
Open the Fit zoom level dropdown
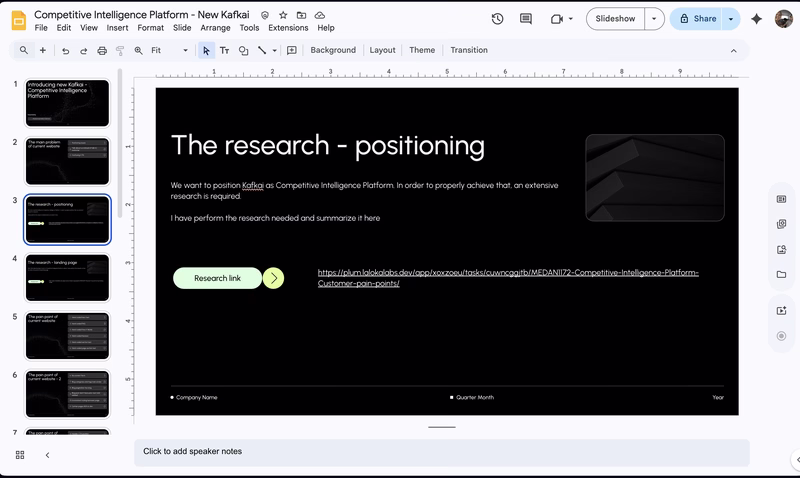tap(169, 51)
